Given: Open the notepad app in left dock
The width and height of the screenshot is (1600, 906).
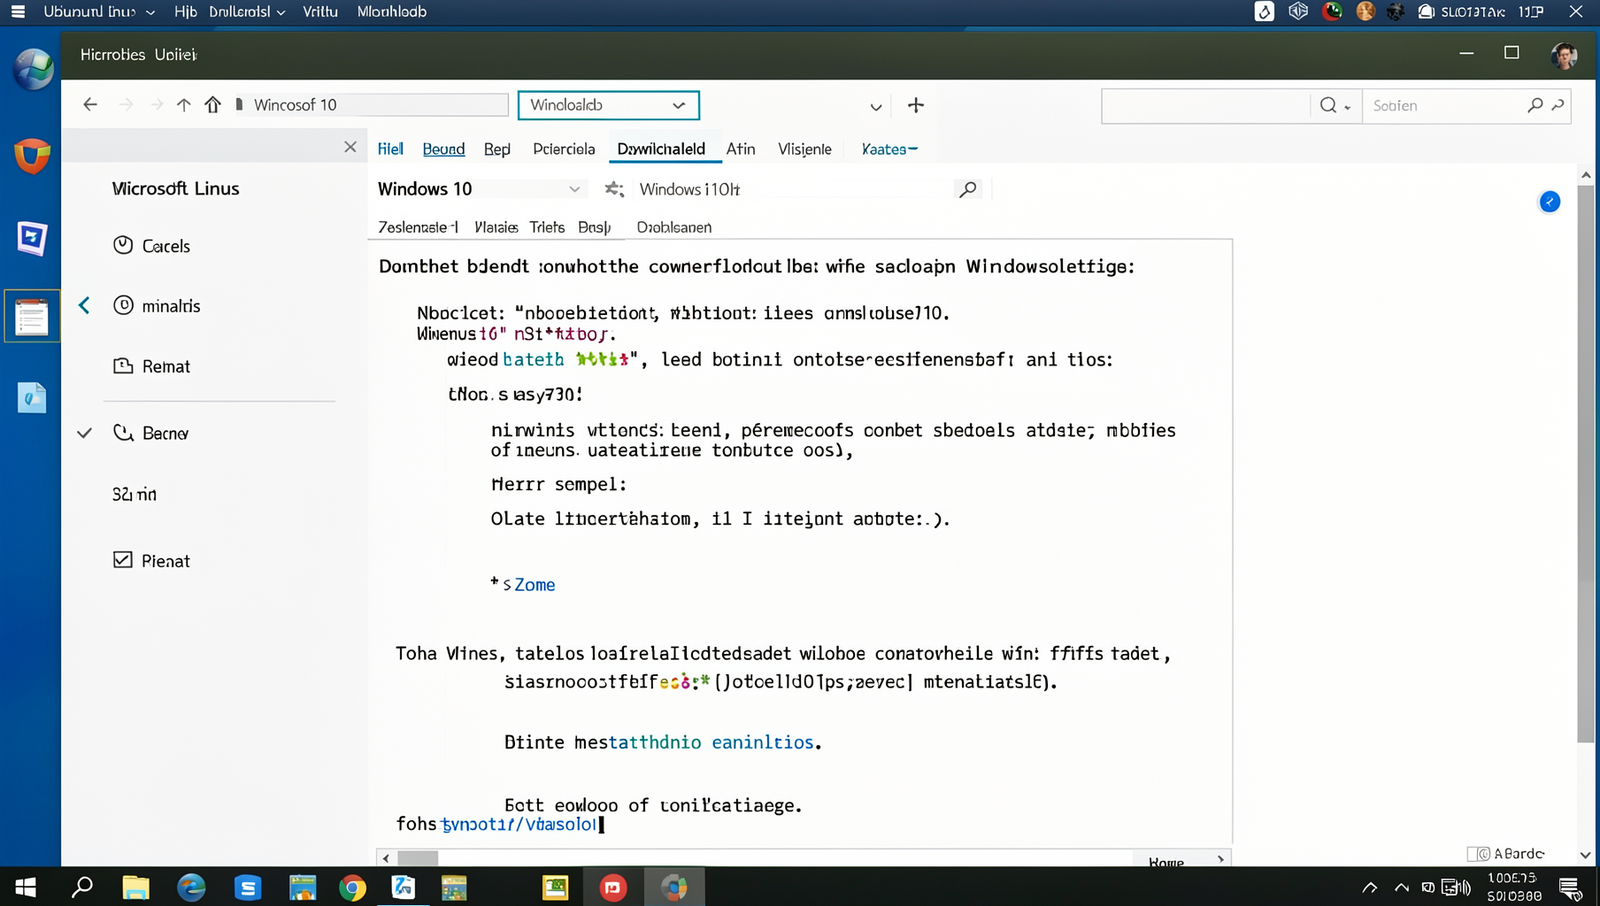Looking at the screenshot, I should coord(32,317).
